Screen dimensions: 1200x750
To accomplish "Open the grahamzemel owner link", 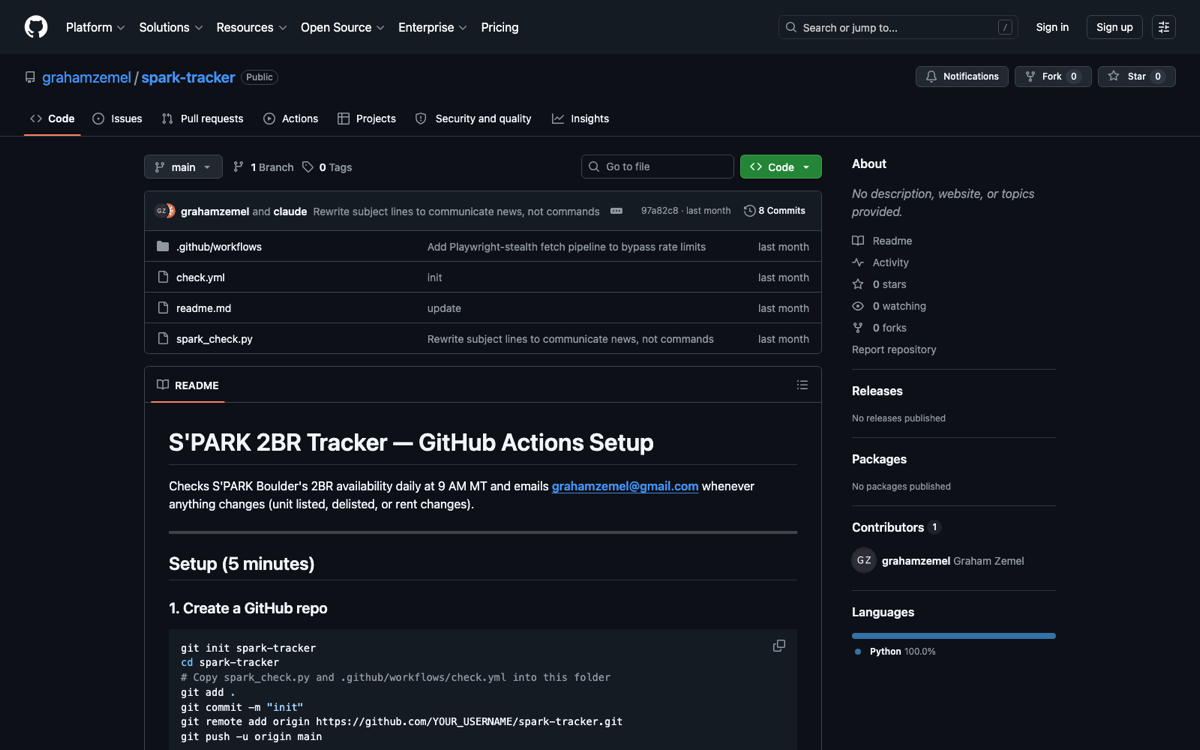I will pyautogui.click(x=86, y=77).
